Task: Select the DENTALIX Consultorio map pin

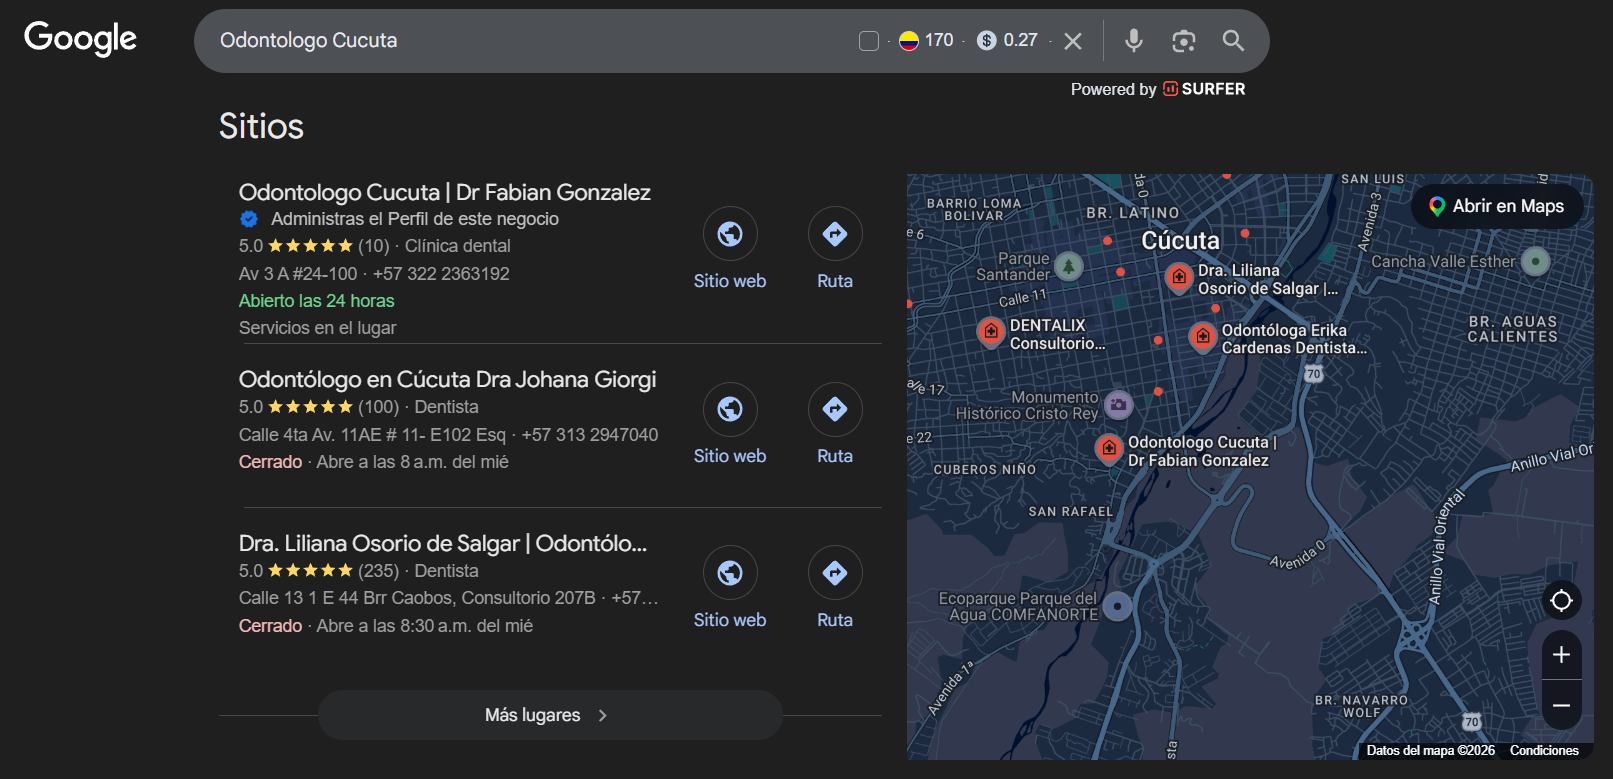Action: (x=990, y=331)
